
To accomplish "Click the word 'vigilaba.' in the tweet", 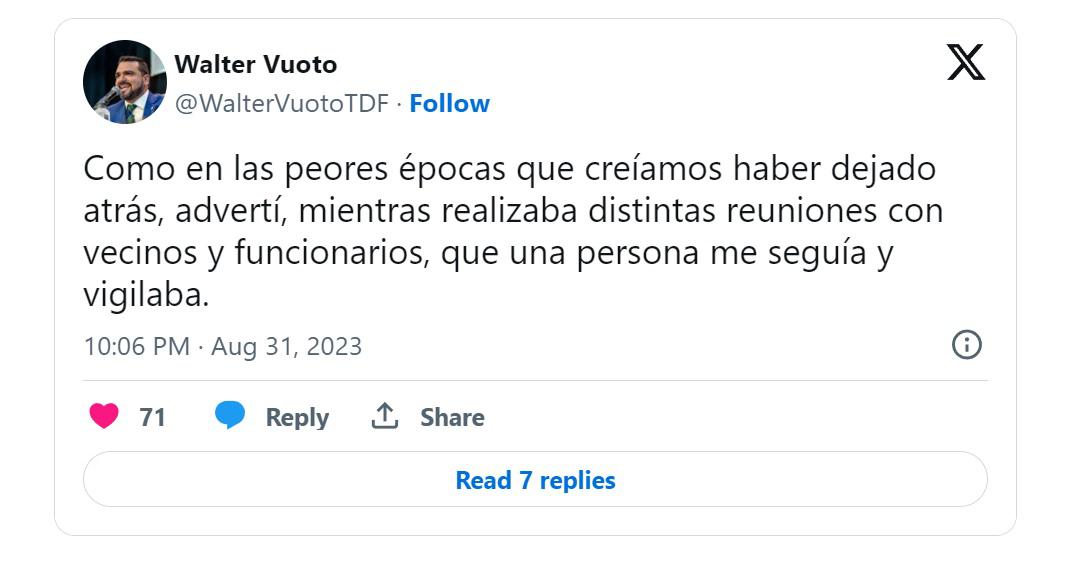I will pos(146,296).
